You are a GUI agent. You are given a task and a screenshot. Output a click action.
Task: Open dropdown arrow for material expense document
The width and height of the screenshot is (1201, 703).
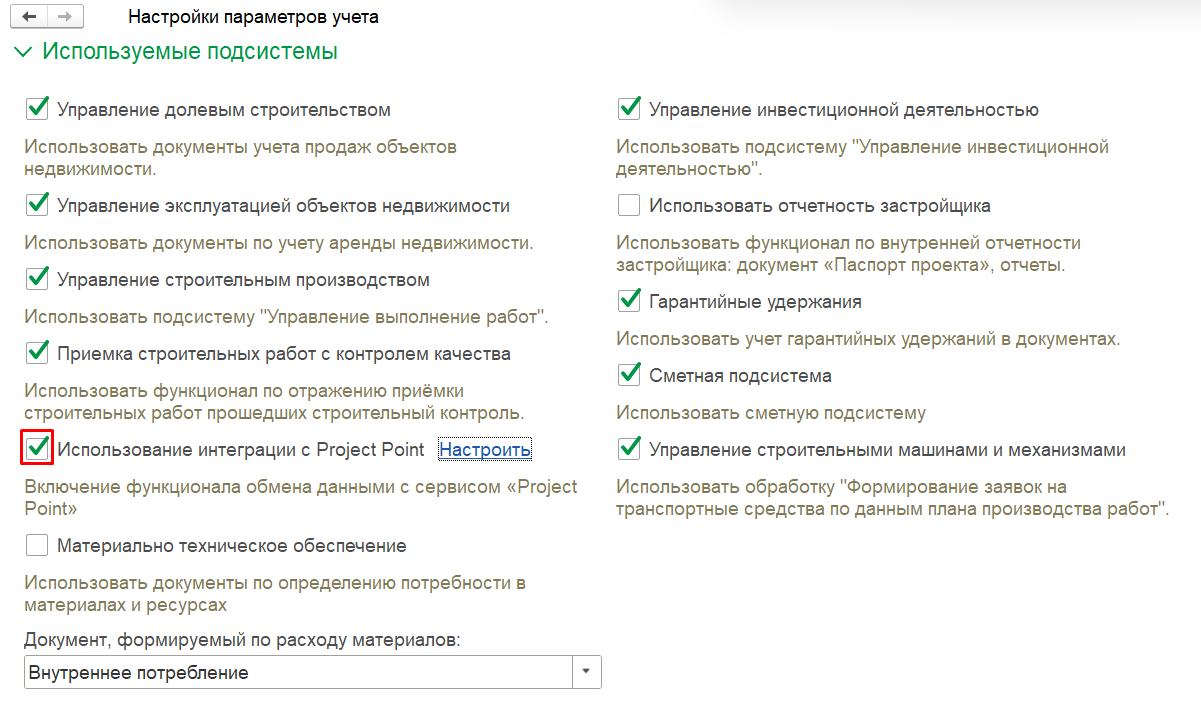(x=586, y=672)
